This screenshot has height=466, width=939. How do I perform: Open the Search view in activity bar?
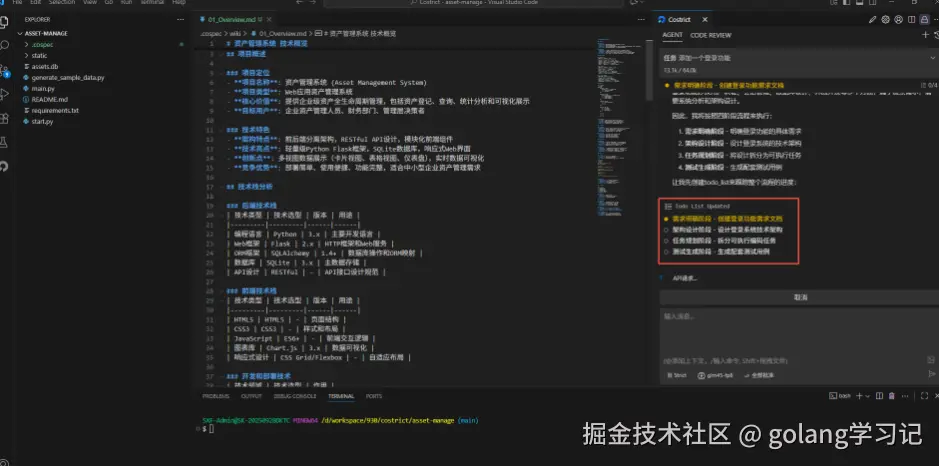point(4,46)
